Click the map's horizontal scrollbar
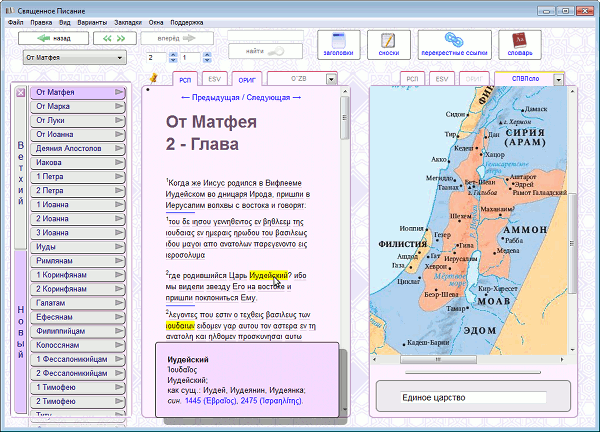600x432 pixels. click(x=468, y=357)
